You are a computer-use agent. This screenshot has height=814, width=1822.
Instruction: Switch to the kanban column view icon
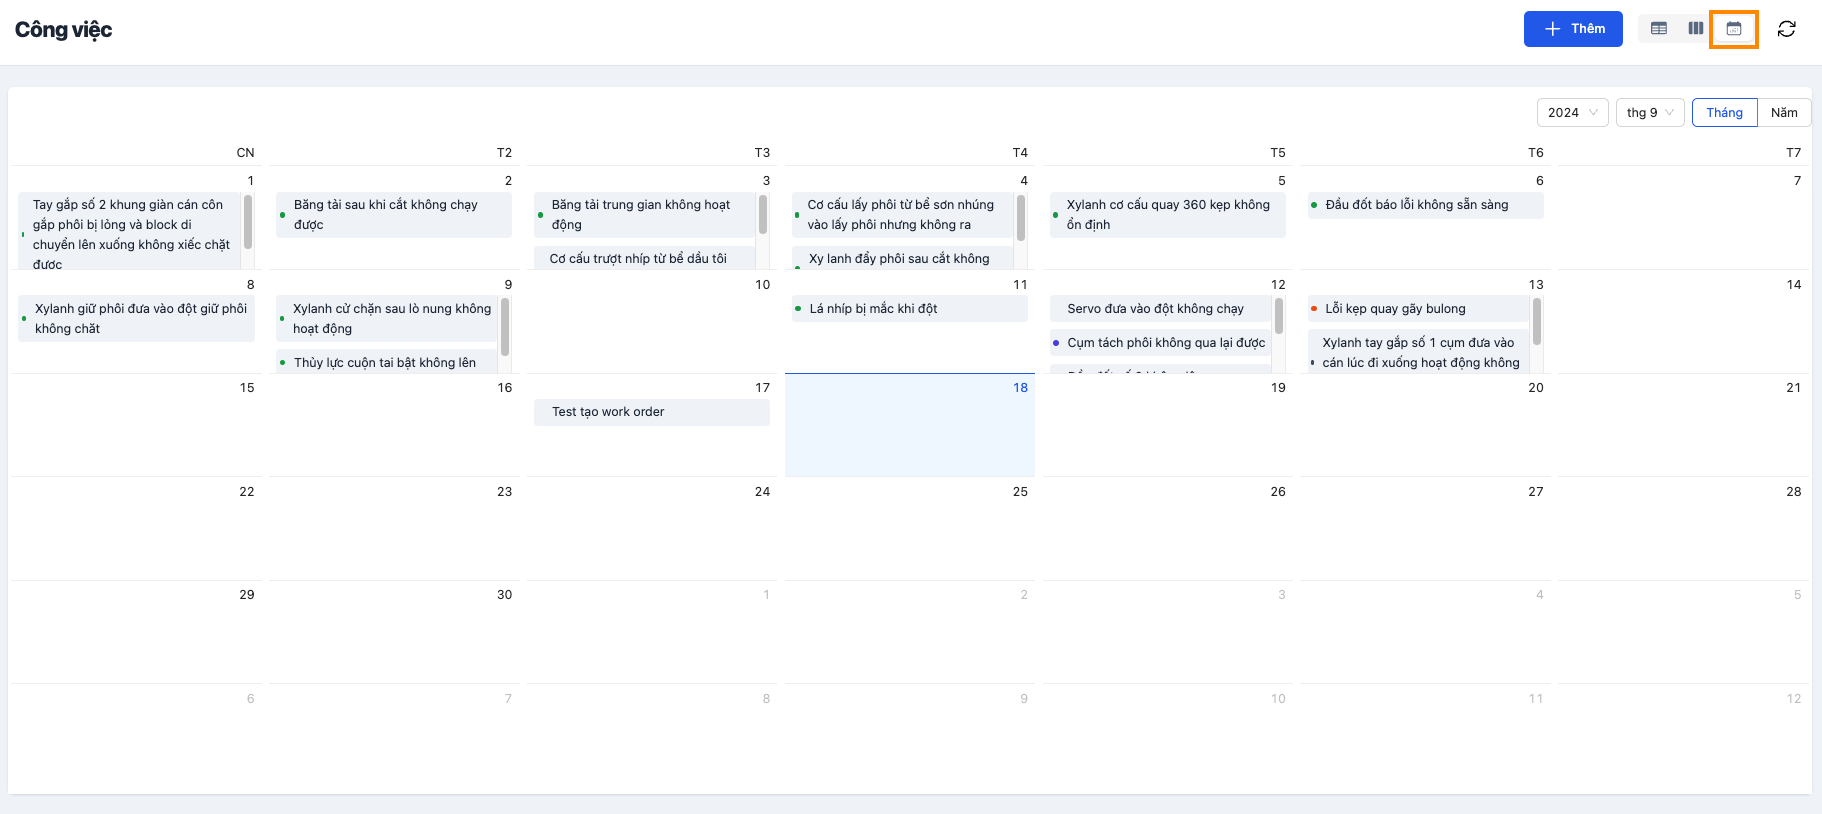click(1696, 29)
